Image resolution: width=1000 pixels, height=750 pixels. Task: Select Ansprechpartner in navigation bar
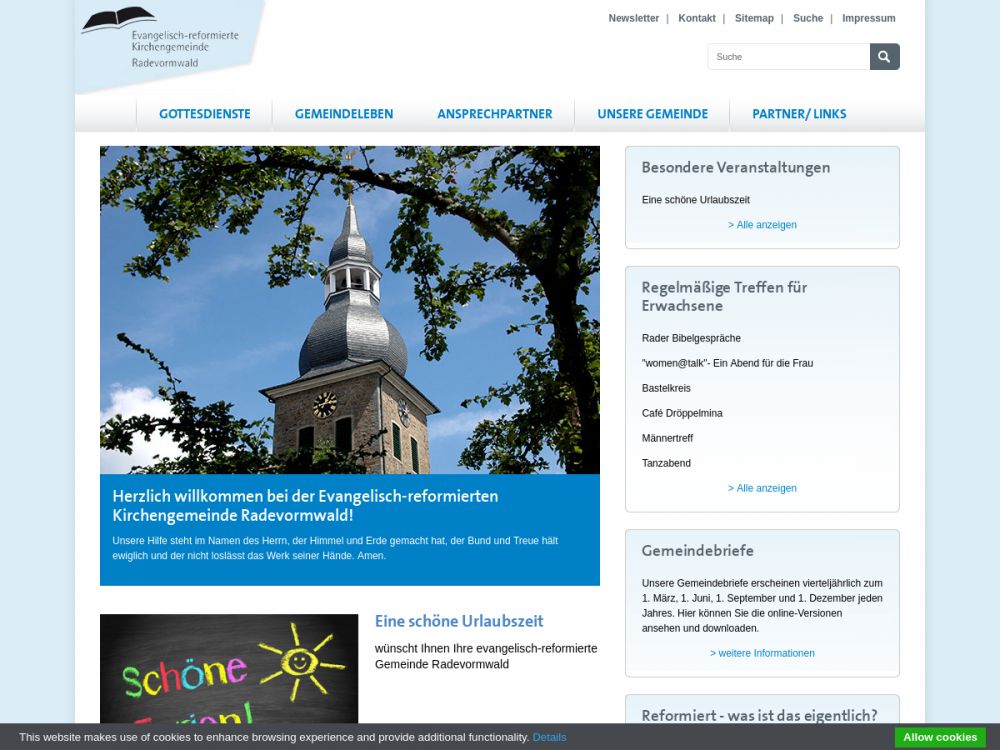point(494,114)
